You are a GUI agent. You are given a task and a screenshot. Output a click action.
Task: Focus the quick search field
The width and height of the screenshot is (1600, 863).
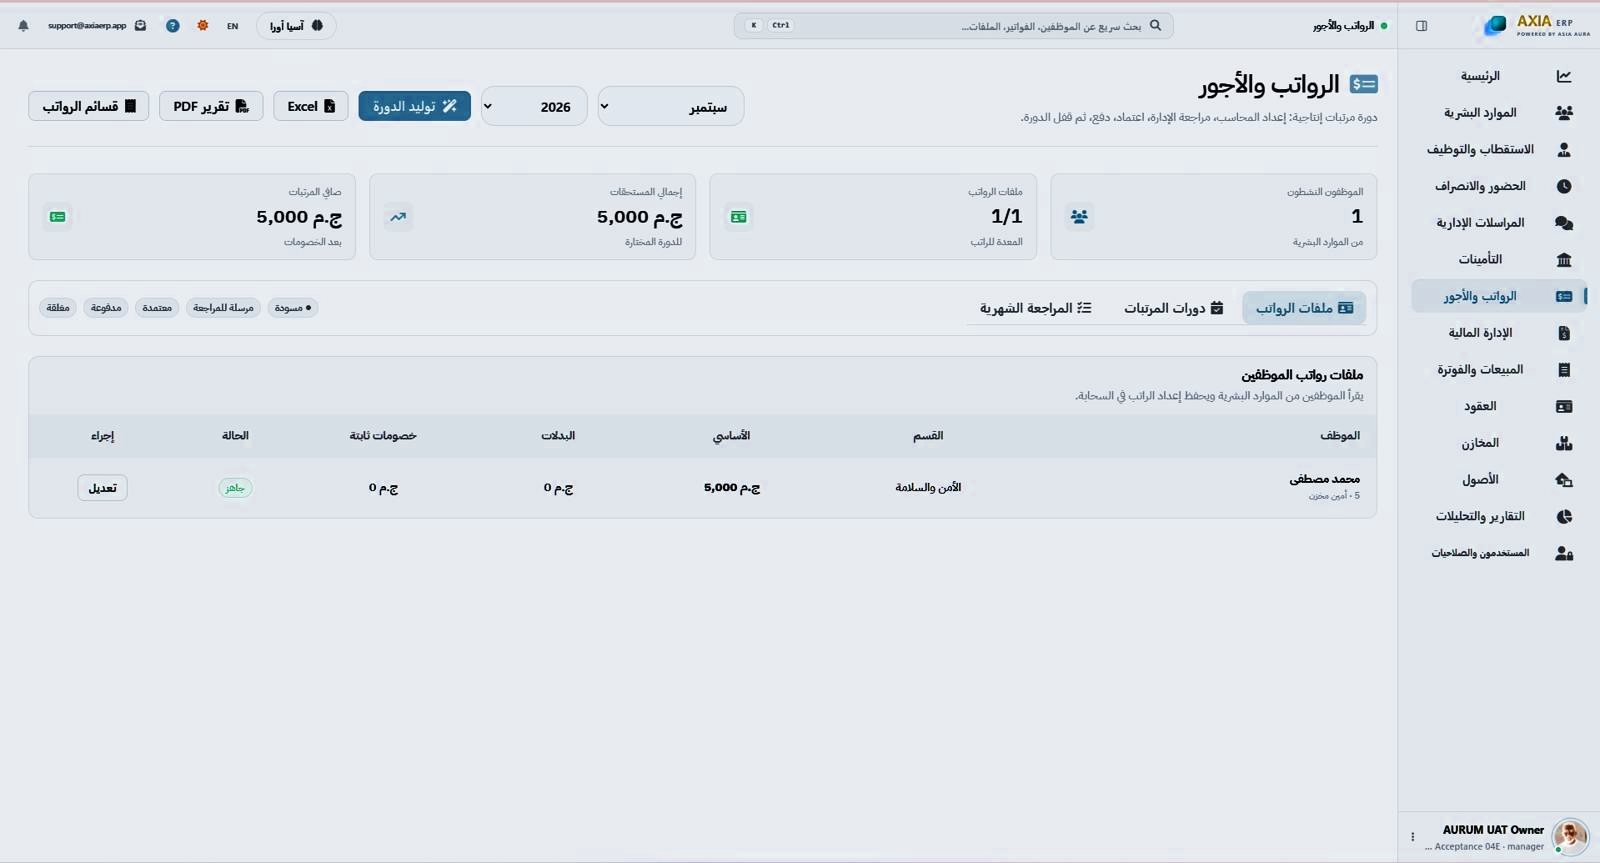[954, 26]
